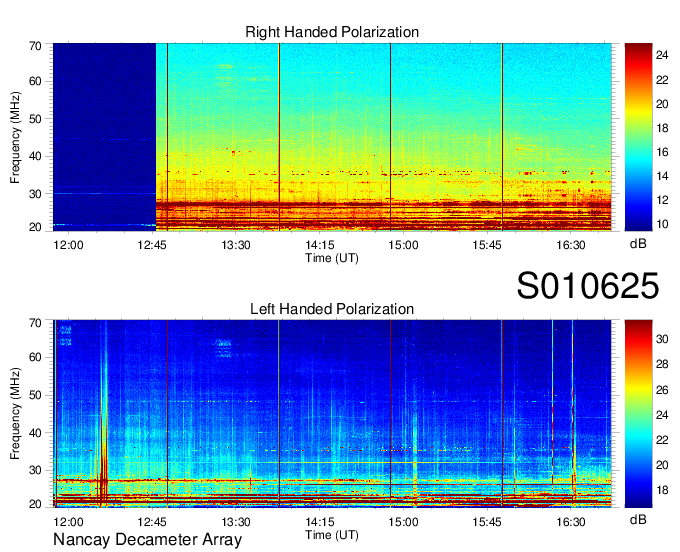680x552 pixels.
Task: Click the 22 dB value on the left-handed colorbar
Action: point(662,440)
